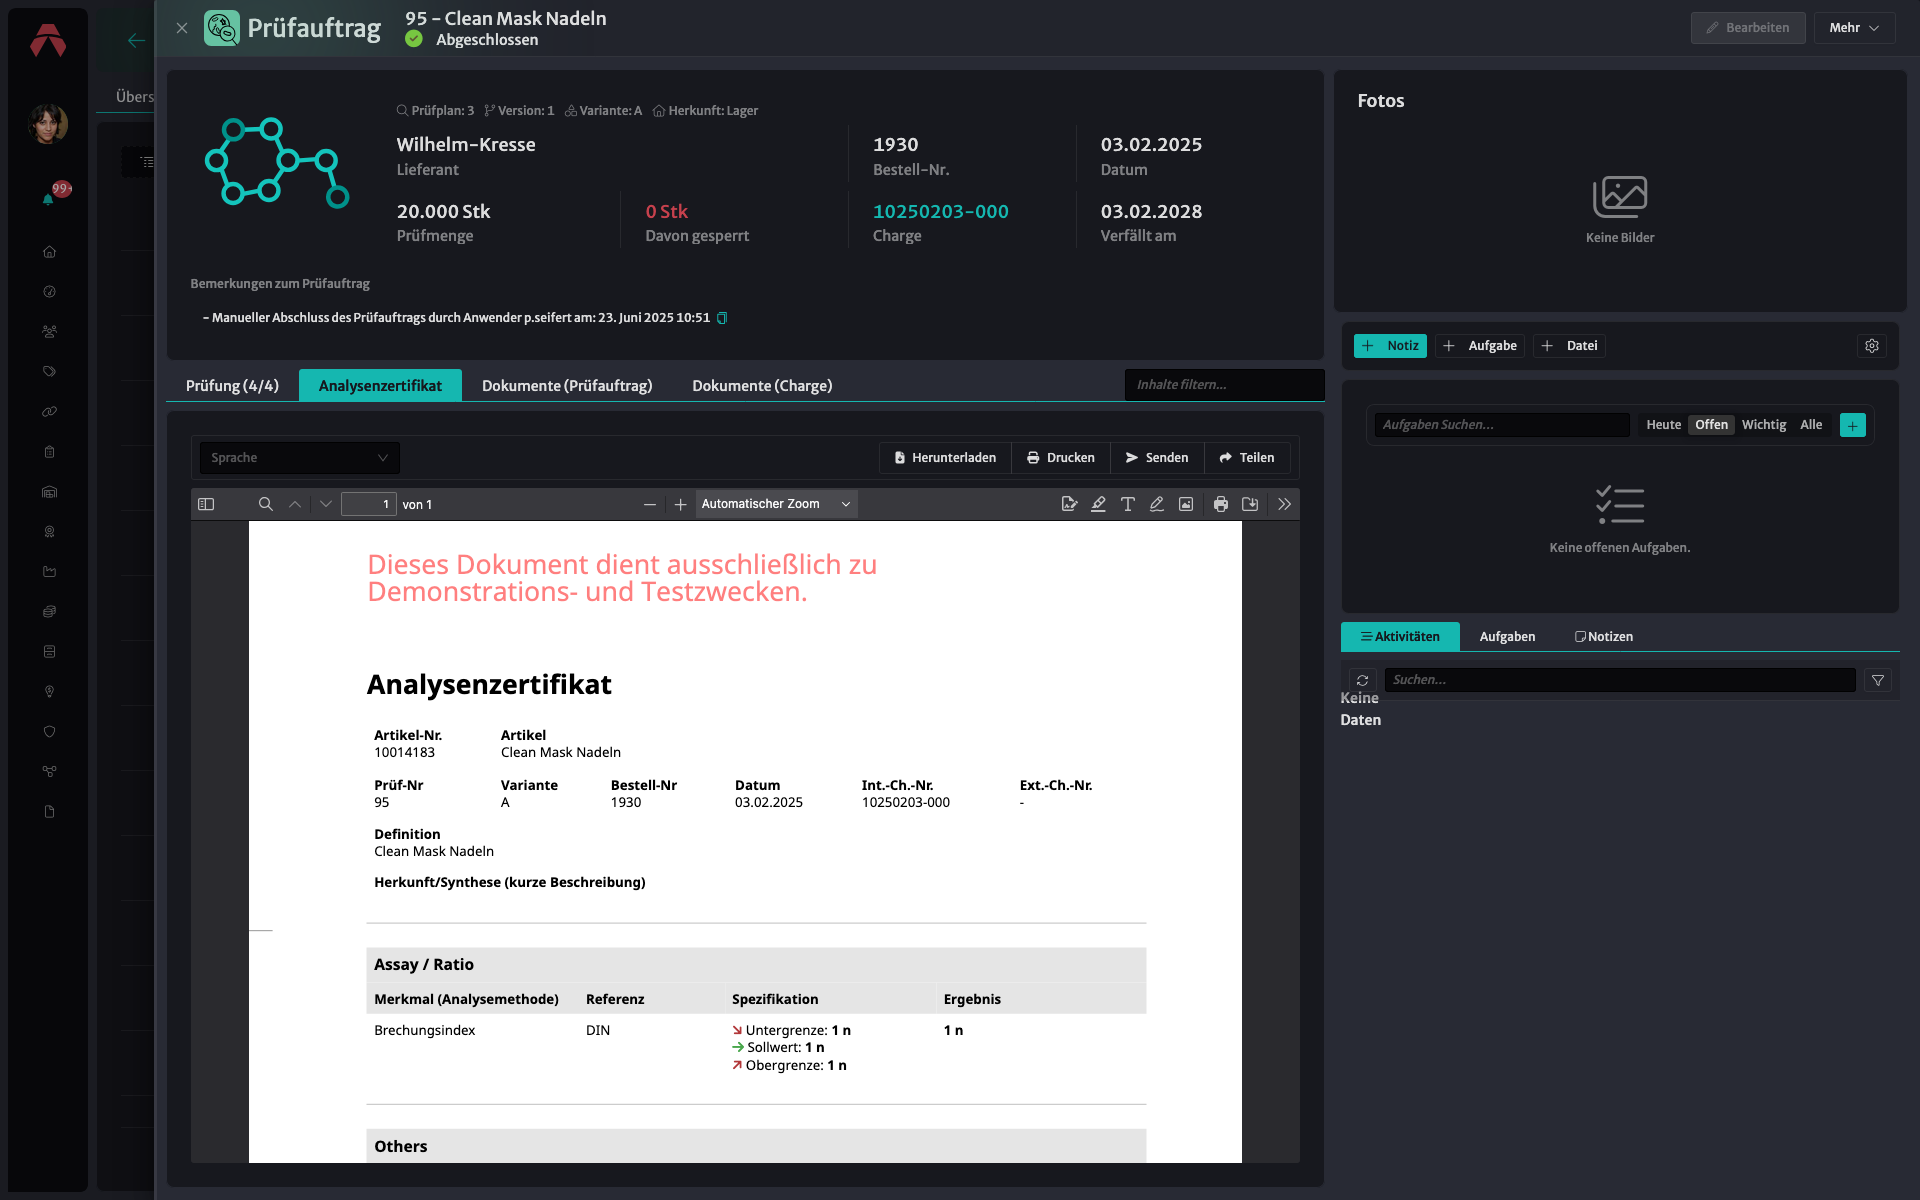
Task: Copy the remark with the copy icon
Action: (722, 318)
